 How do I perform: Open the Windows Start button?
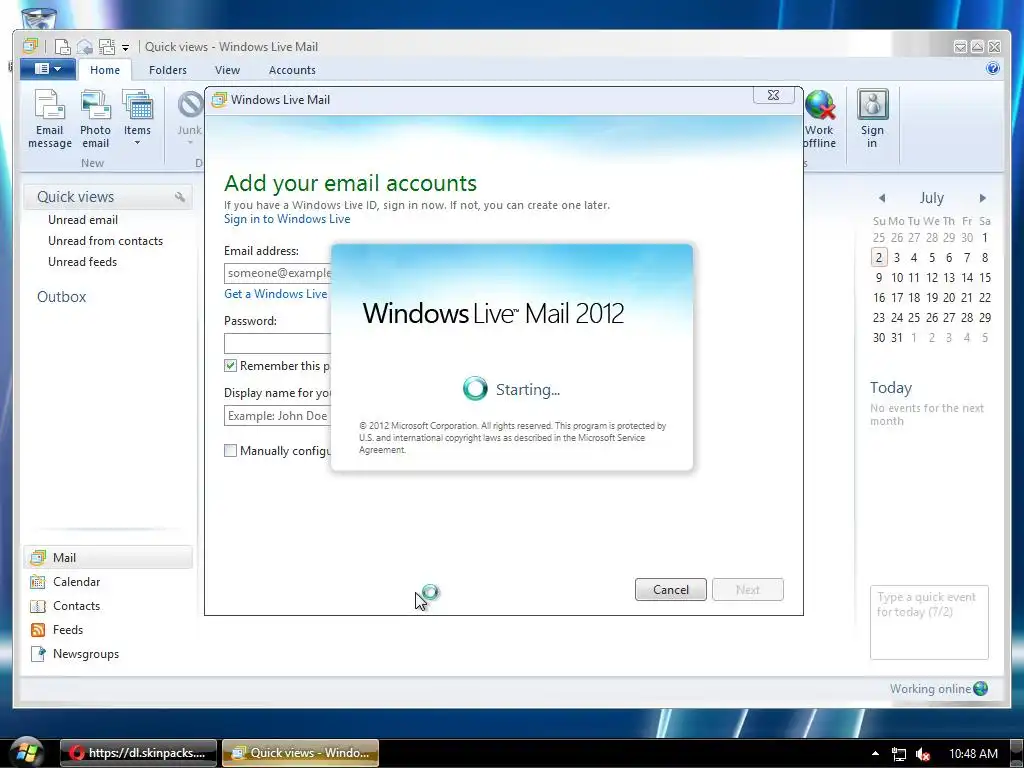tap(27, 752)
